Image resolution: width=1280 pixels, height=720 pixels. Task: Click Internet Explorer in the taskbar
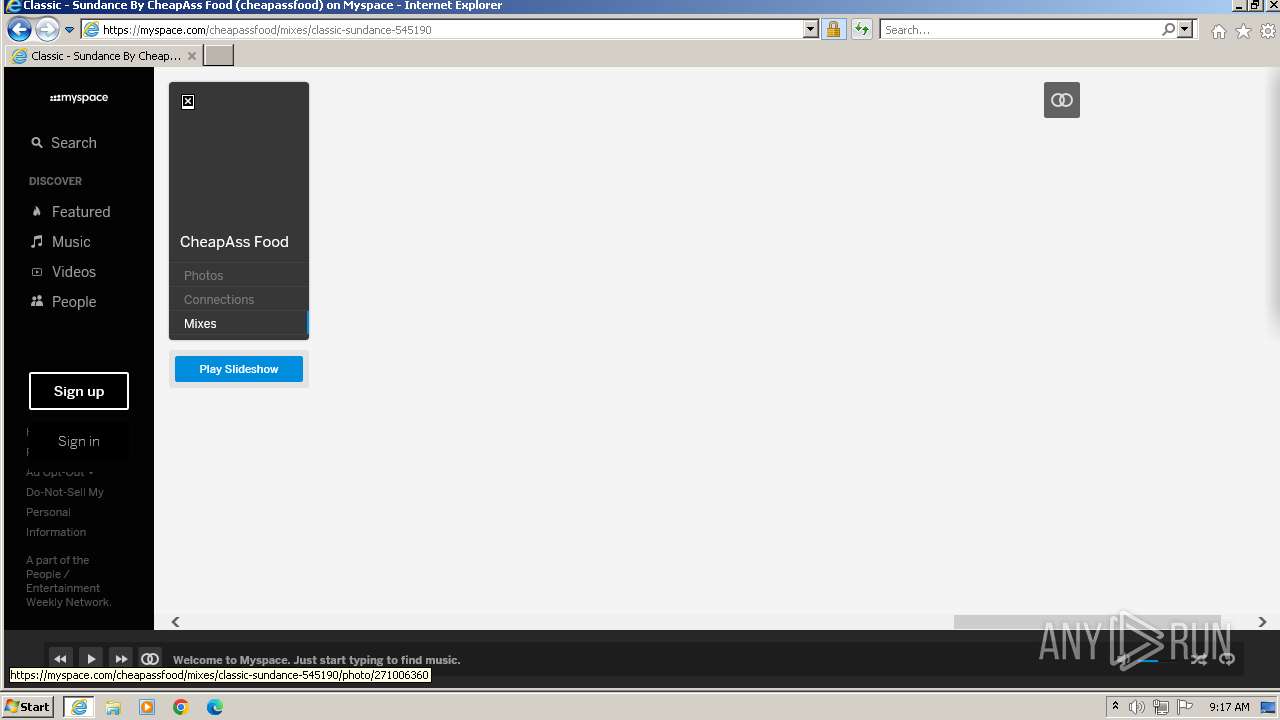(79, 707)
